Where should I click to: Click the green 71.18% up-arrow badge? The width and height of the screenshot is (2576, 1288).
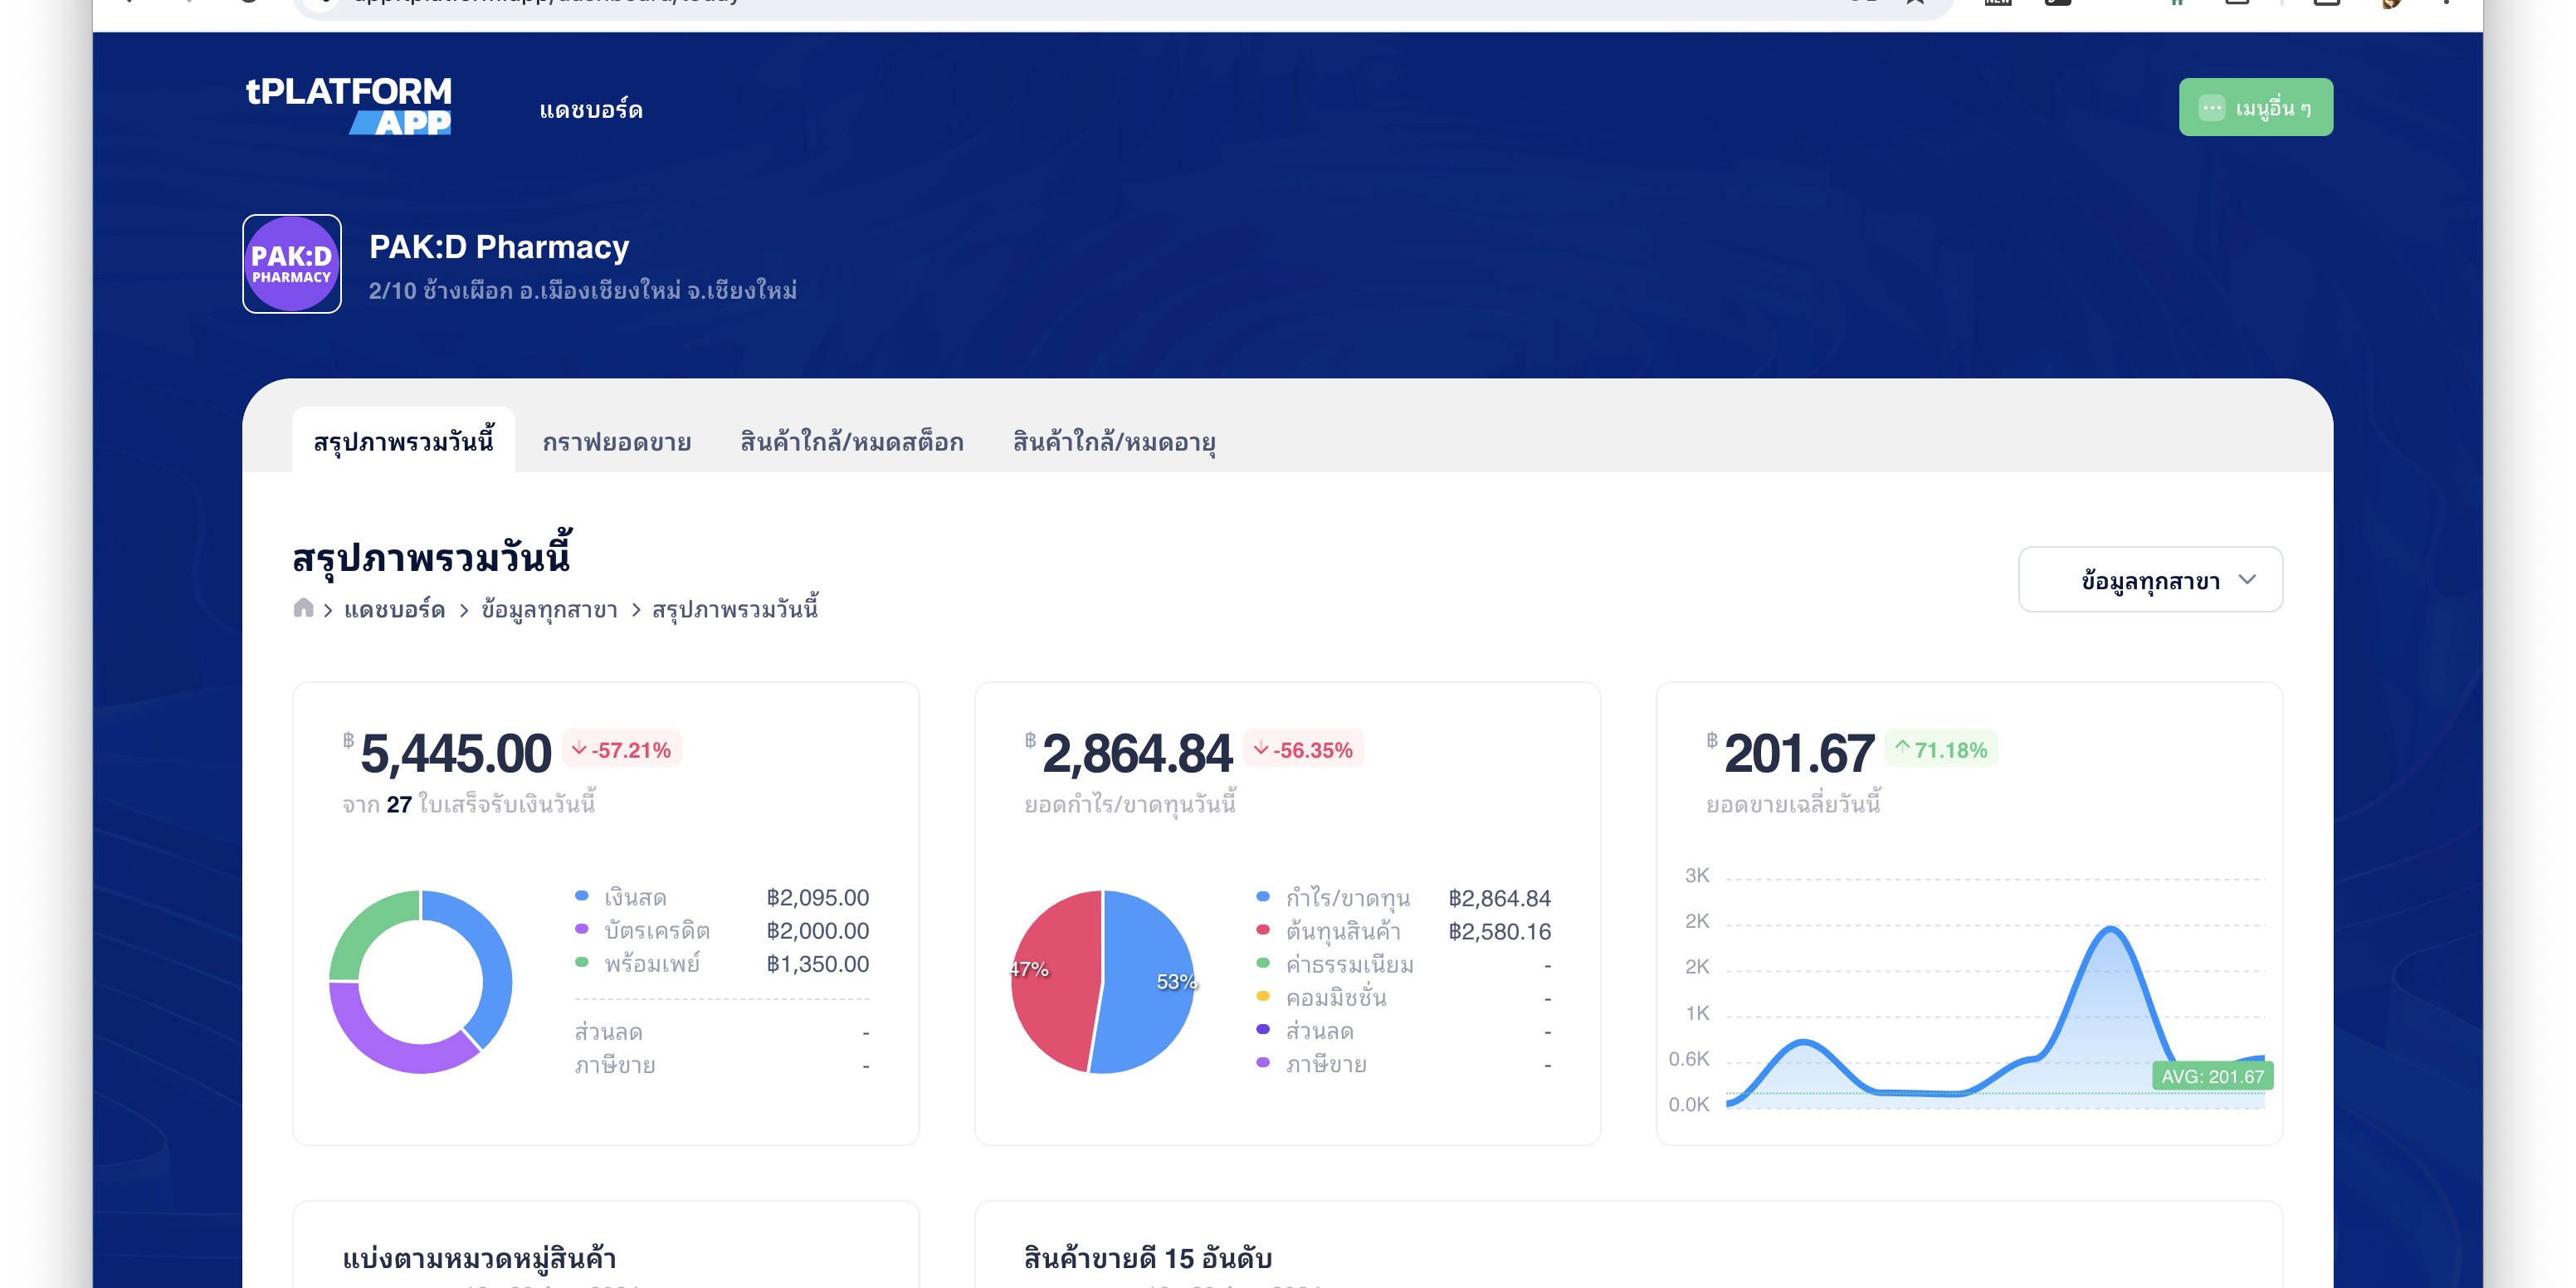[x=1940, y=750]
